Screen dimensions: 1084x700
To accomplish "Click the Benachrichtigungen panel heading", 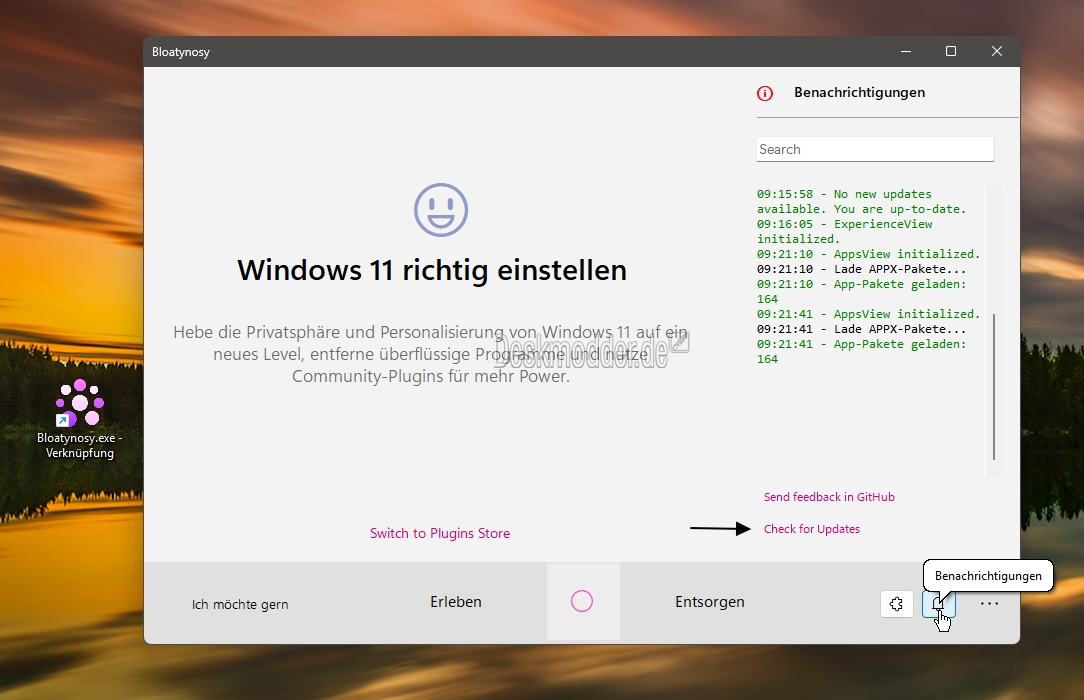I will (859, 93).
